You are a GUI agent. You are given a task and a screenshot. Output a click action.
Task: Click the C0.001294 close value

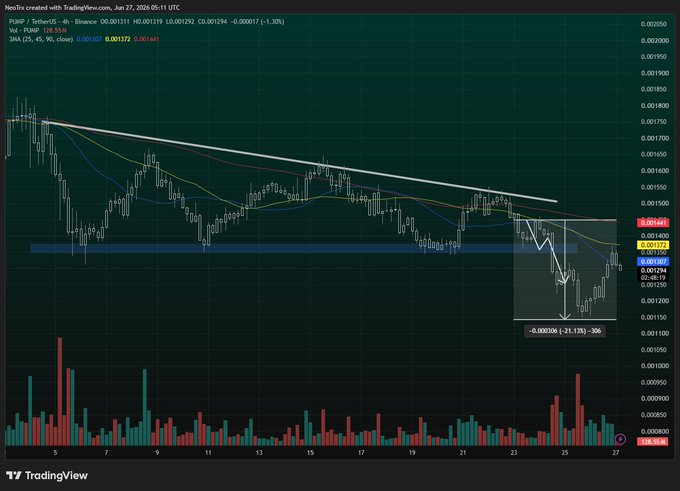[212, 21]
